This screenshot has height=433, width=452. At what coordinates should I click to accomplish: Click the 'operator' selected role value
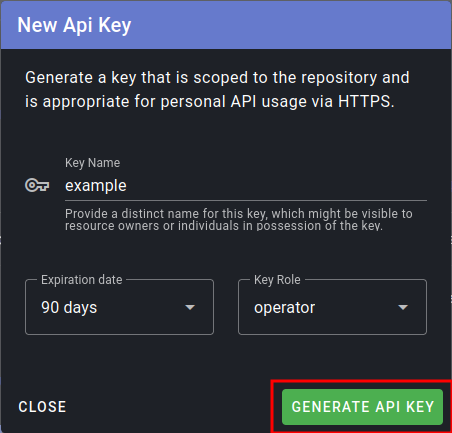coord(284,308)
